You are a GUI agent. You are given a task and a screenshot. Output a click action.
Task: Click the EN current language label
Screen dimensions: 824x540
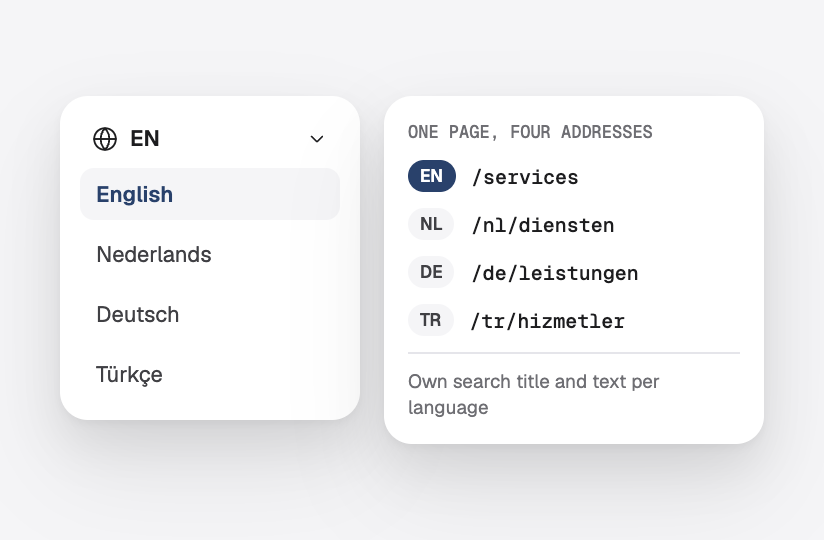145,139
